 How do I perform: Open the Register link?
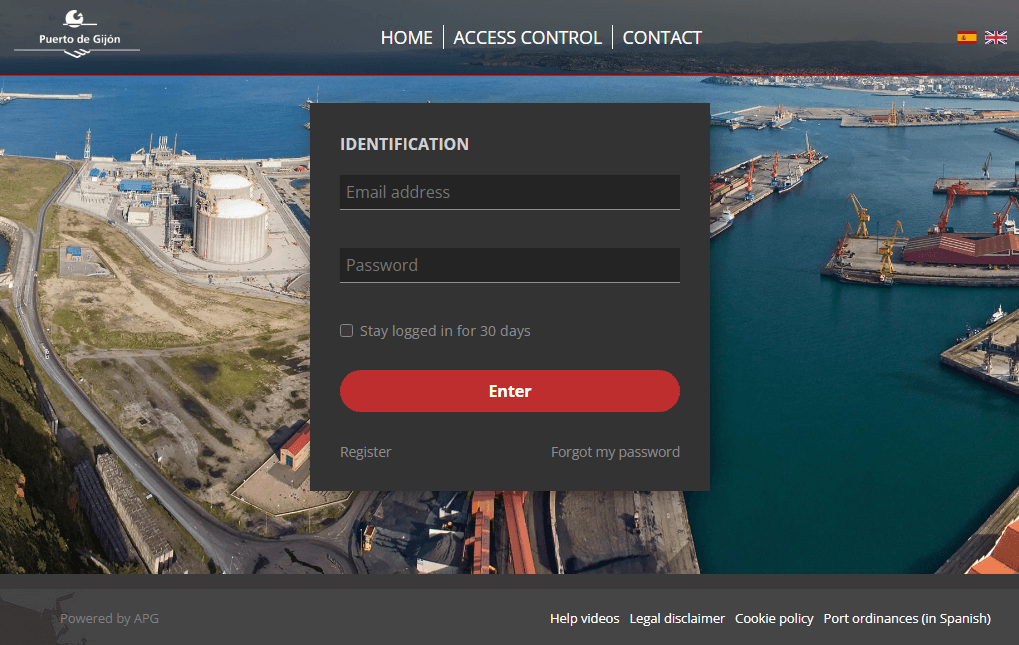[x=365, y=451]
